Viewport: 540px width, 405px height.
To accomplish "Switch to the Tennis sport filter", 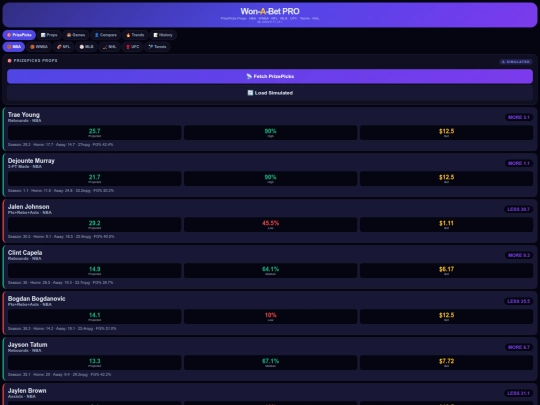I will click(157, 47).
